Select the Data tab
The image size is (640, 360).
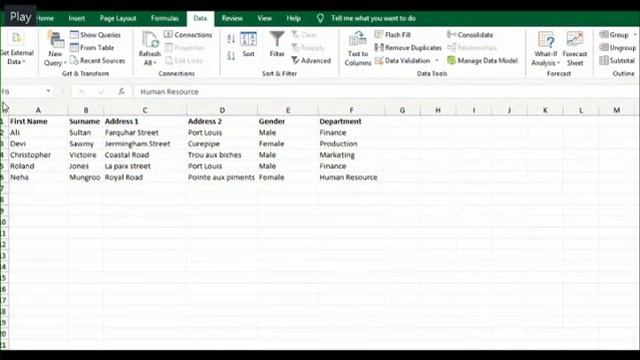(x=200, y=18)
